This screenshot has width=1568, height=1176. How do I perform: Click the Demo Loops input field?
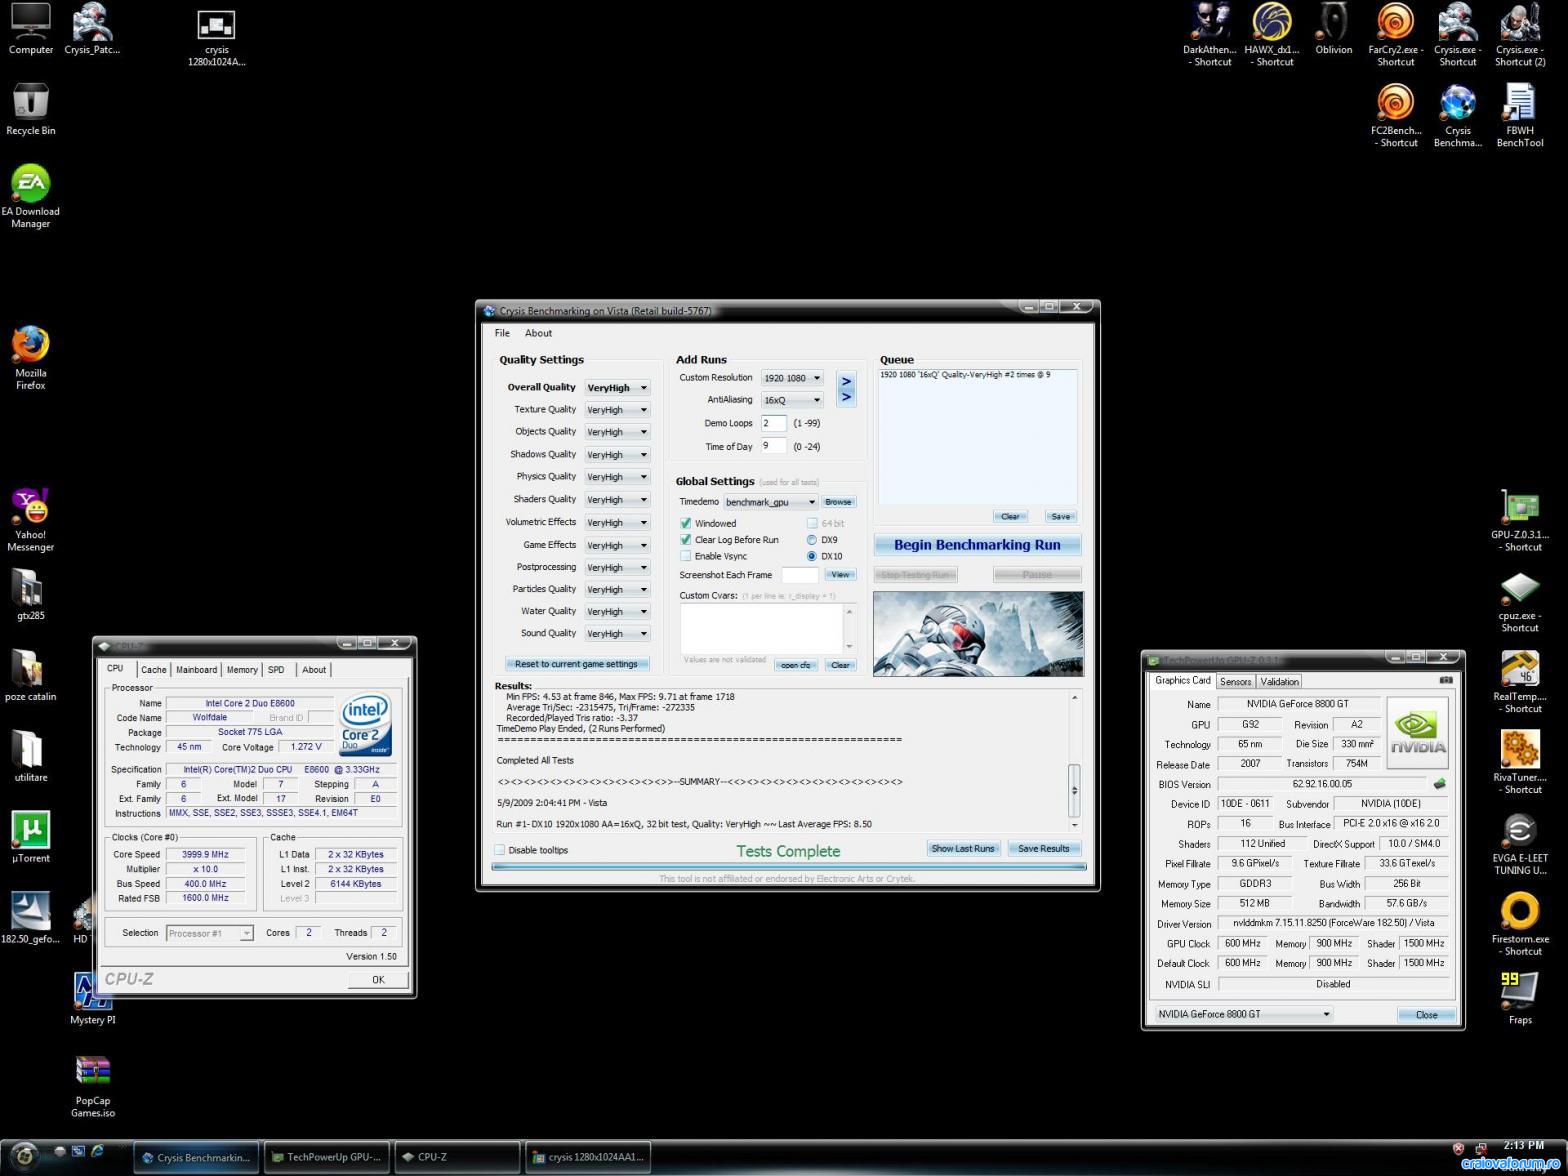point(773,423)
